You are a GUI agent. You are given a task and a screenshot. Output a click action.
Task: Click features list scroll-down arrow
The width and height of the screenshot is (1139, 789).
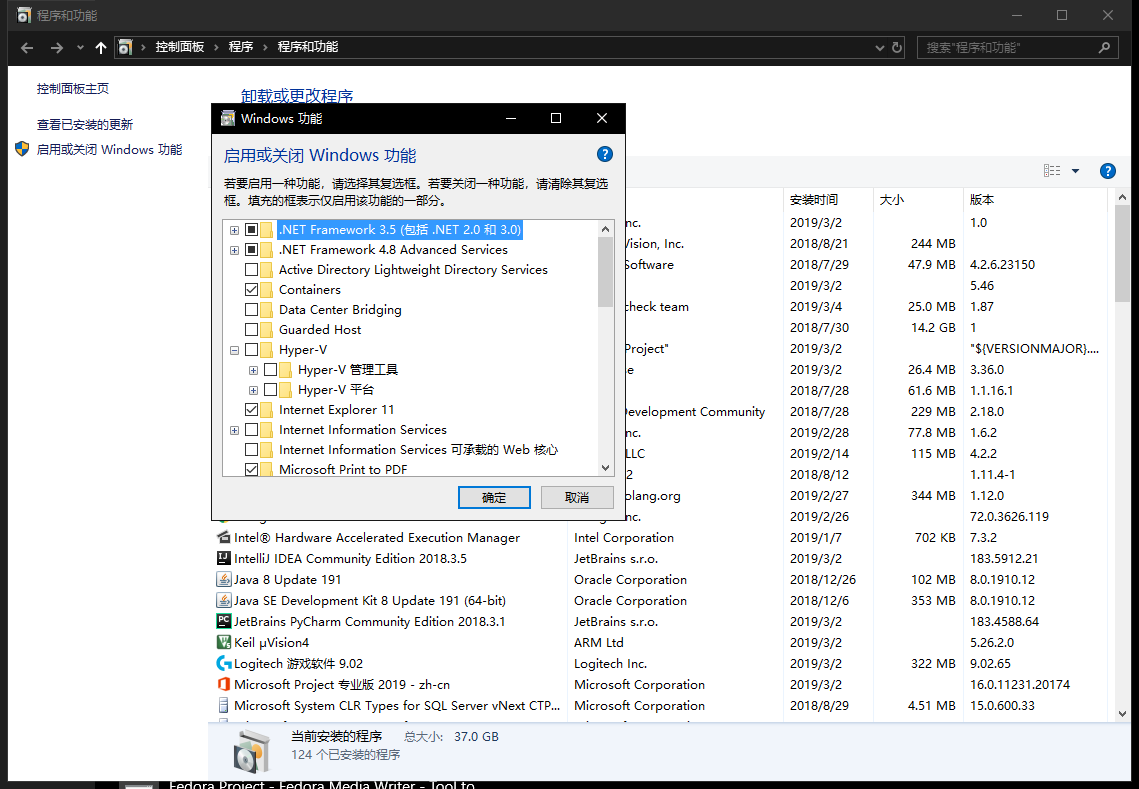click(605, 469)
